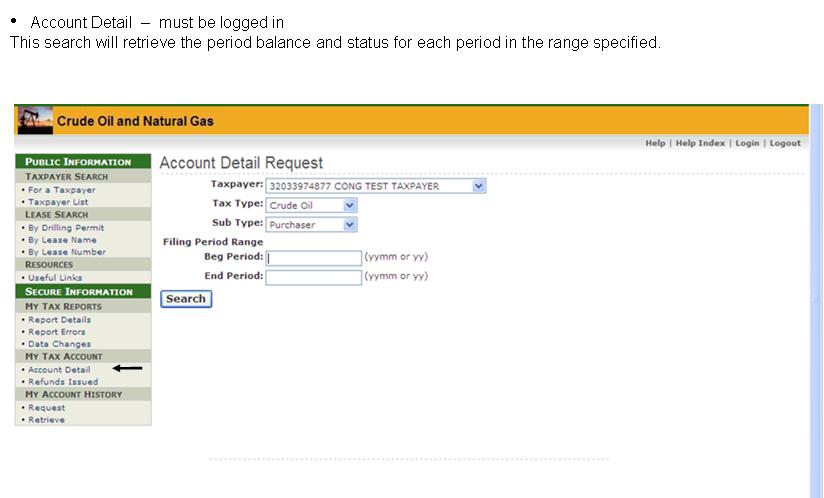The height and width of the screenshot is (498, 824).
Task: Open the Taxpayer dropdown
Action: (376, 186)
